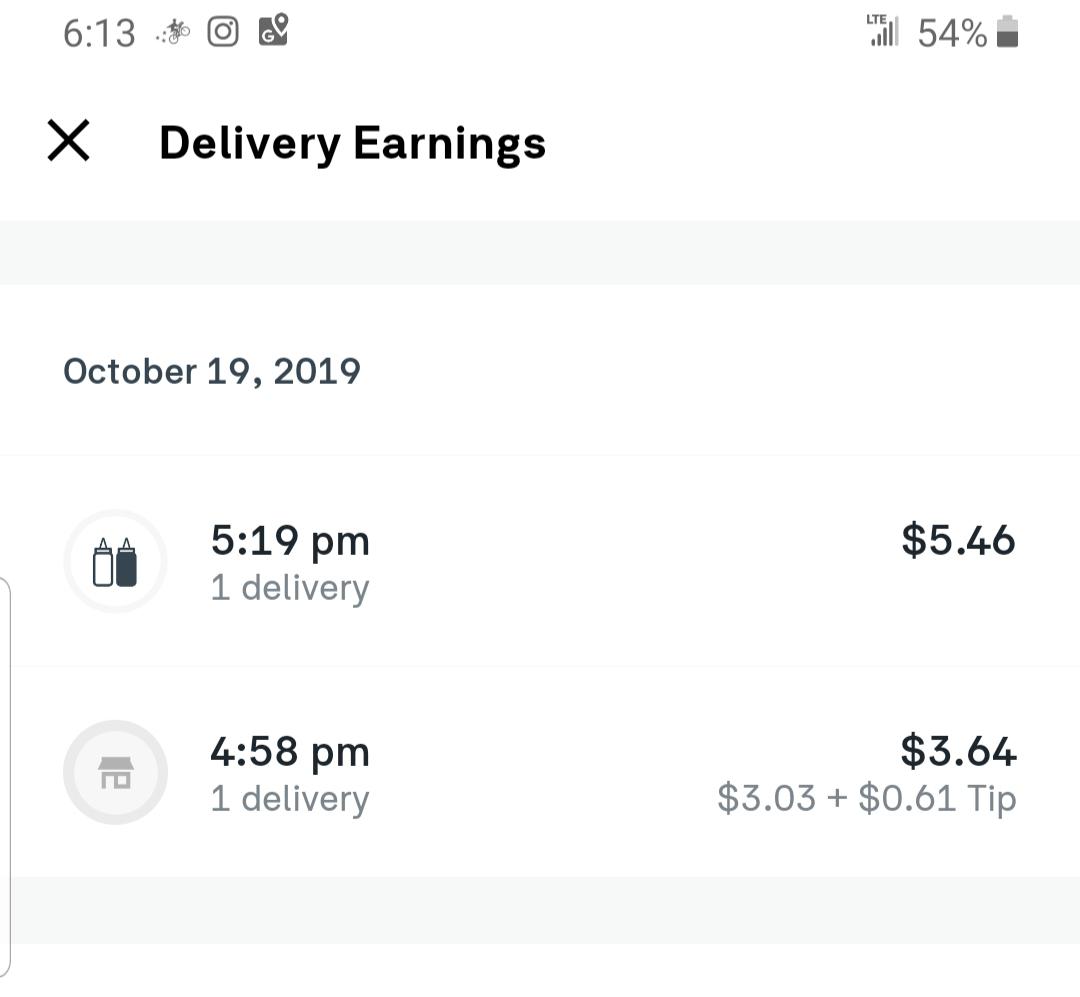Tap the $3.64 earnings amount
1080x997 pixels.
coord(958,751)
